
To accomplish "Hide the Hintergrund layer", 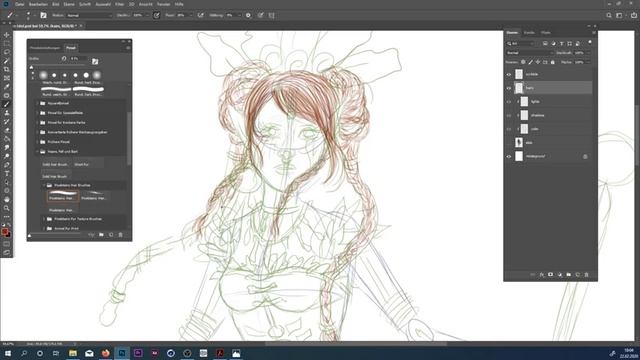I will pyautogui.click(x=509, y=156).
